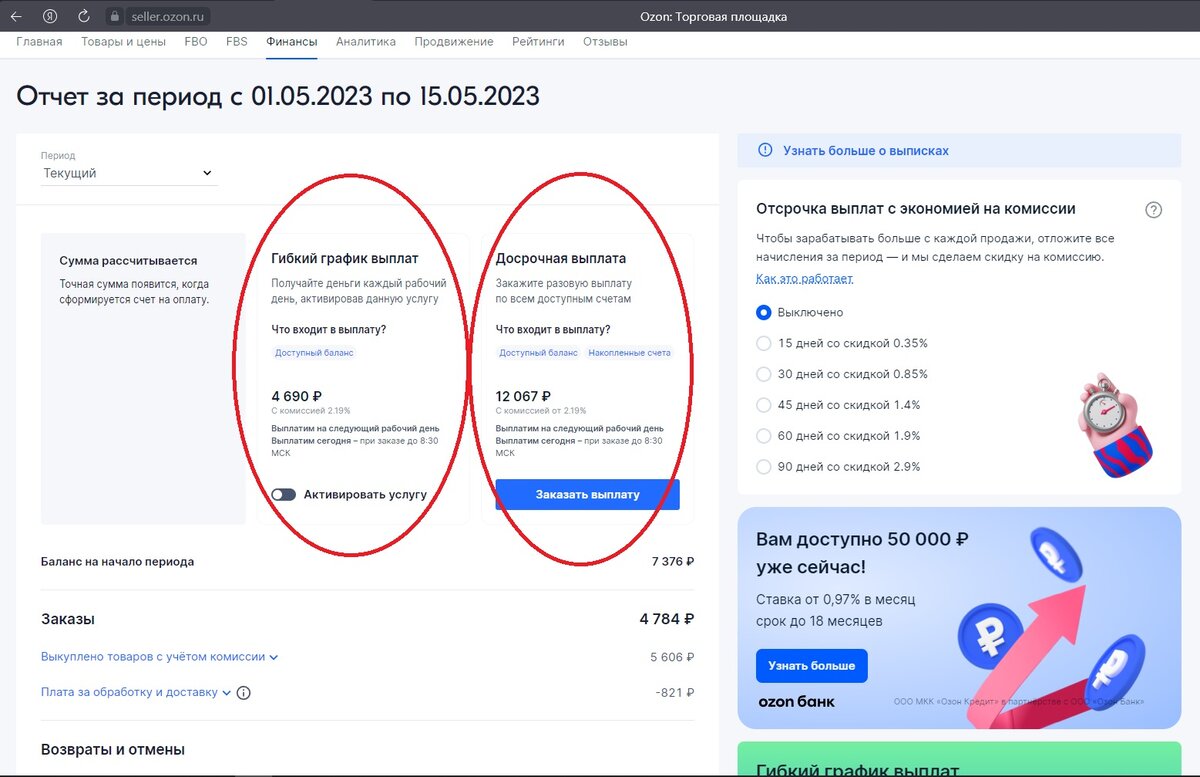Open the 'Узнать больше о выписках' link
This screenshot has width=1200, height=777.
[866, 150]
